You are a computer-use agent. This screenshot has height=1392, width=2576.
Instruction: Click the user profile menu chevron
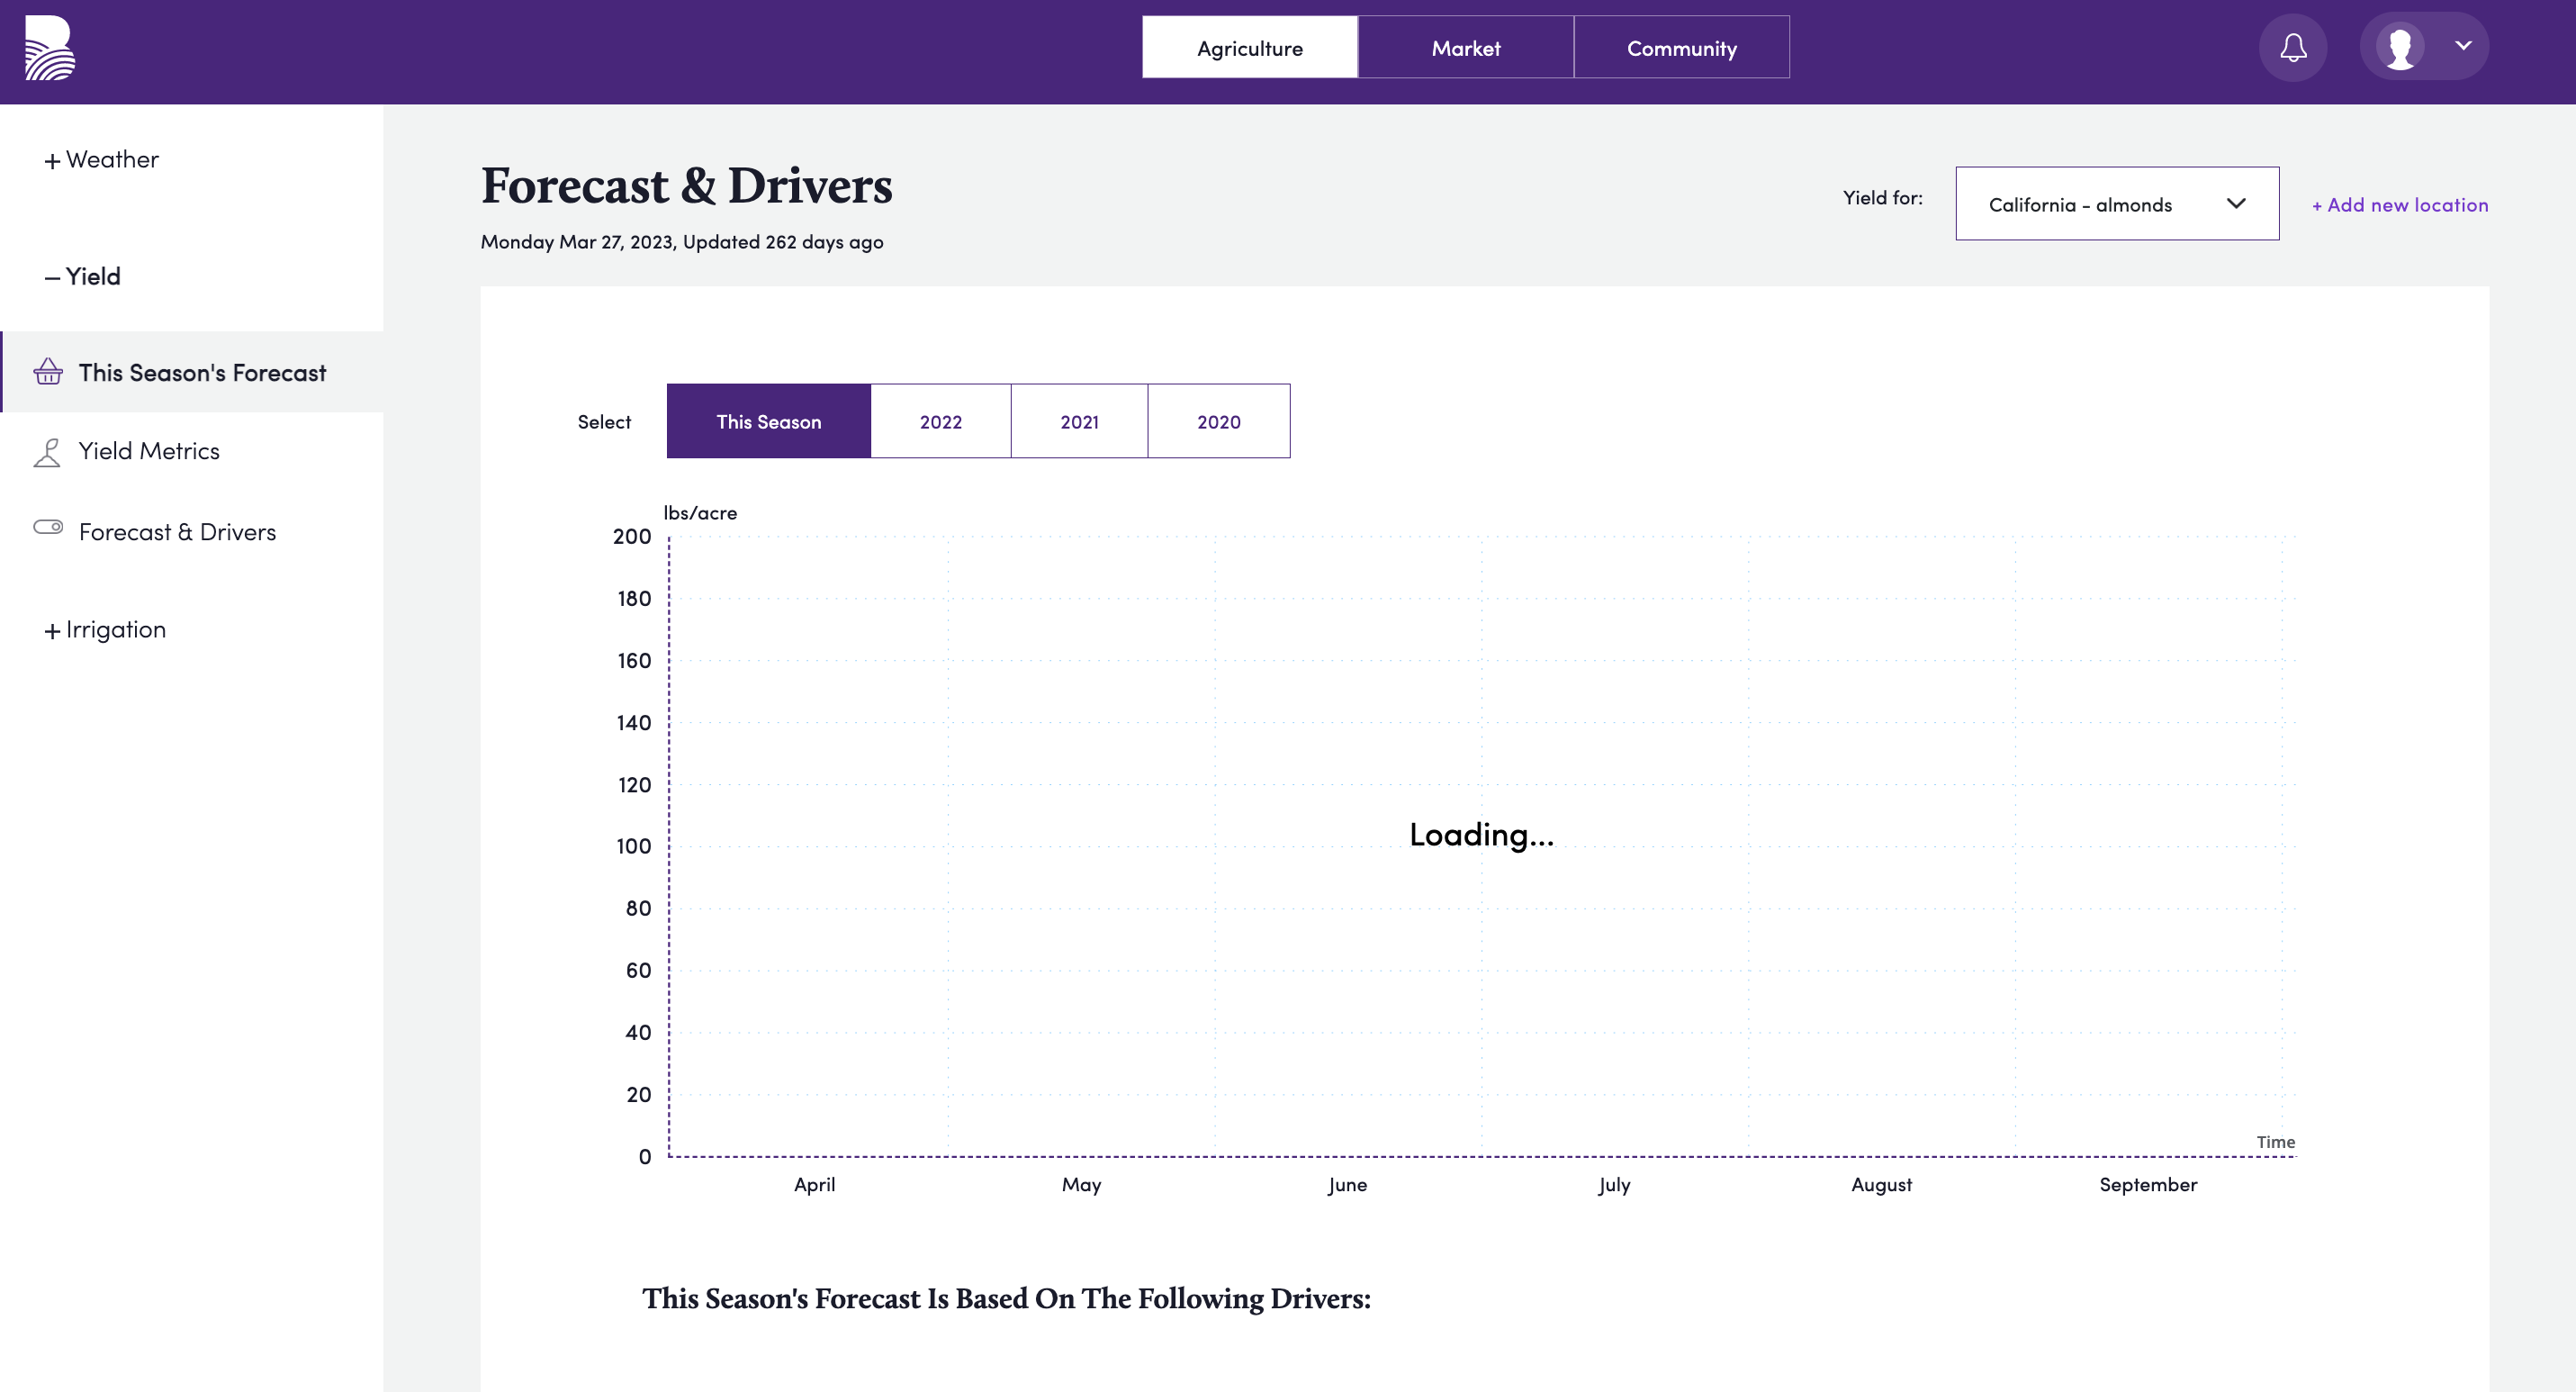[x=2463, y=46]
